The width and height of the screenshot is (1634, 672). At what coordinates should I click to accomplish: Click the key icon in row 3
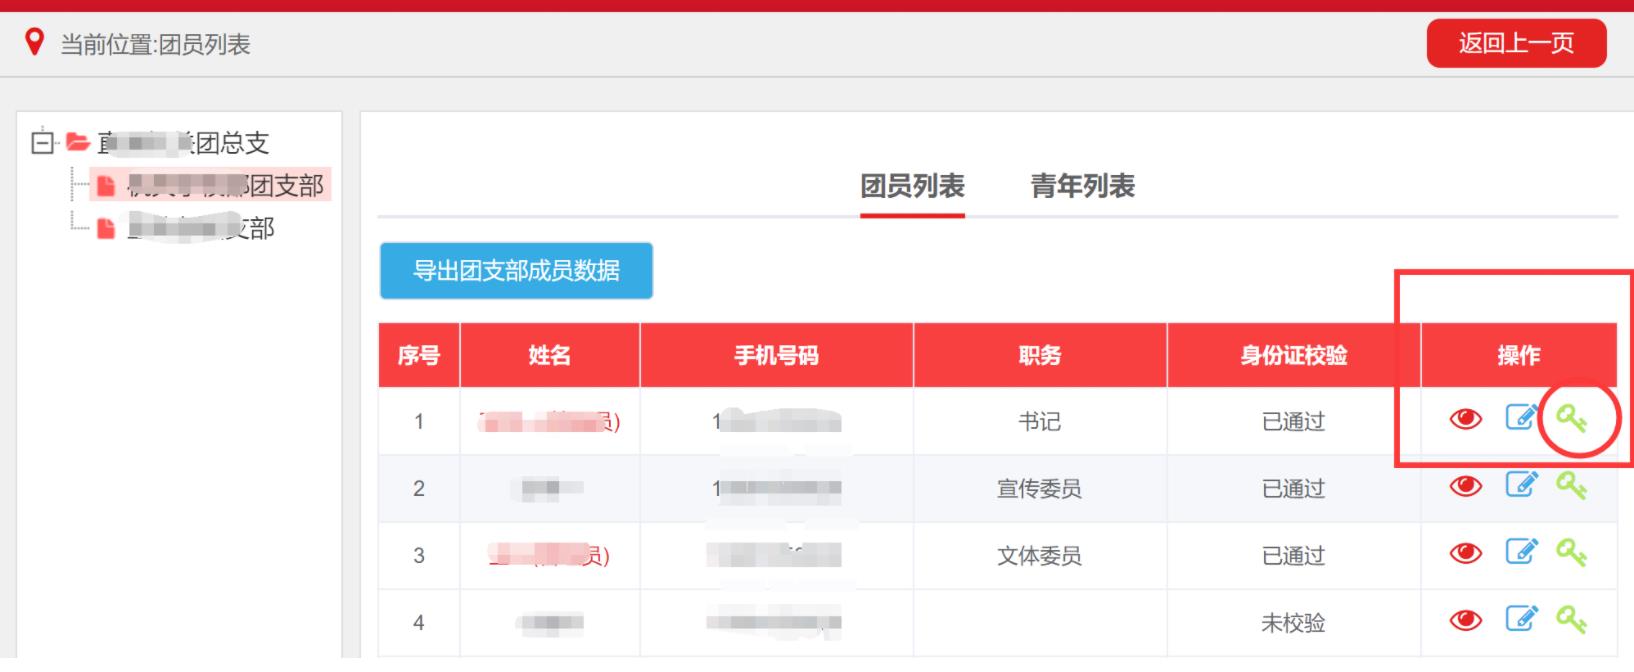coord(1571,553)
